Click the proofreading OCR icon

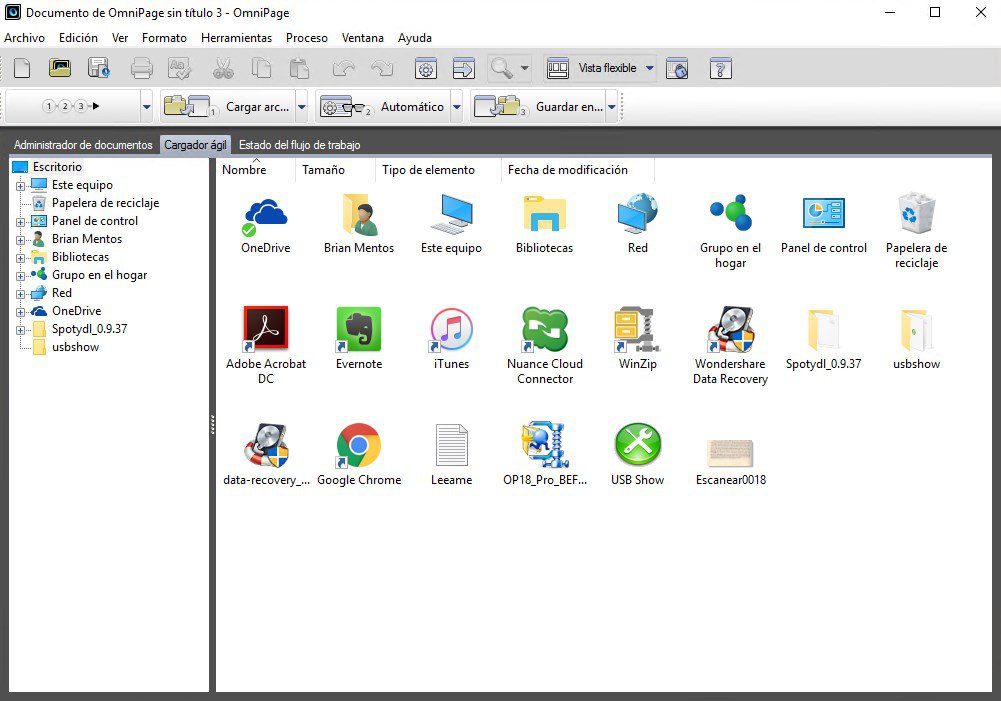(180, 68)
